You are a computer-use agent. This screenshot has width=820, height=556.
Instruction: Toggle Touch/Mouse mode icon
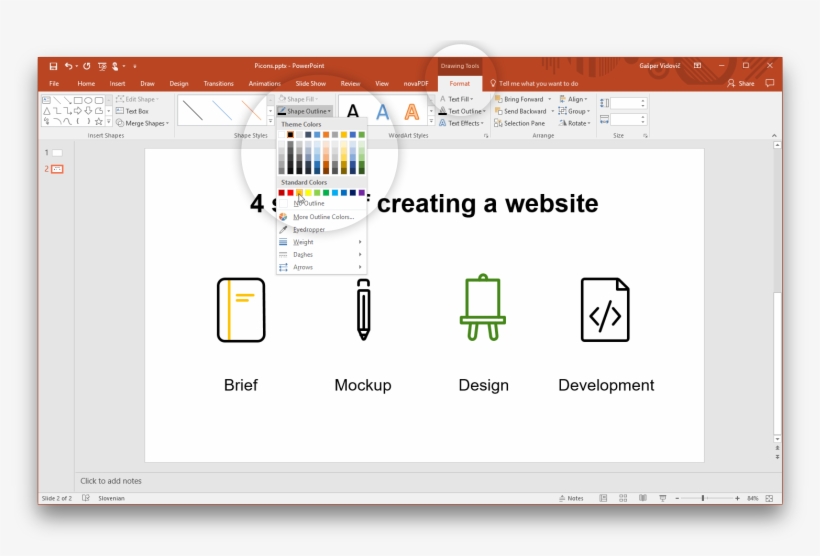click(115, 66)
